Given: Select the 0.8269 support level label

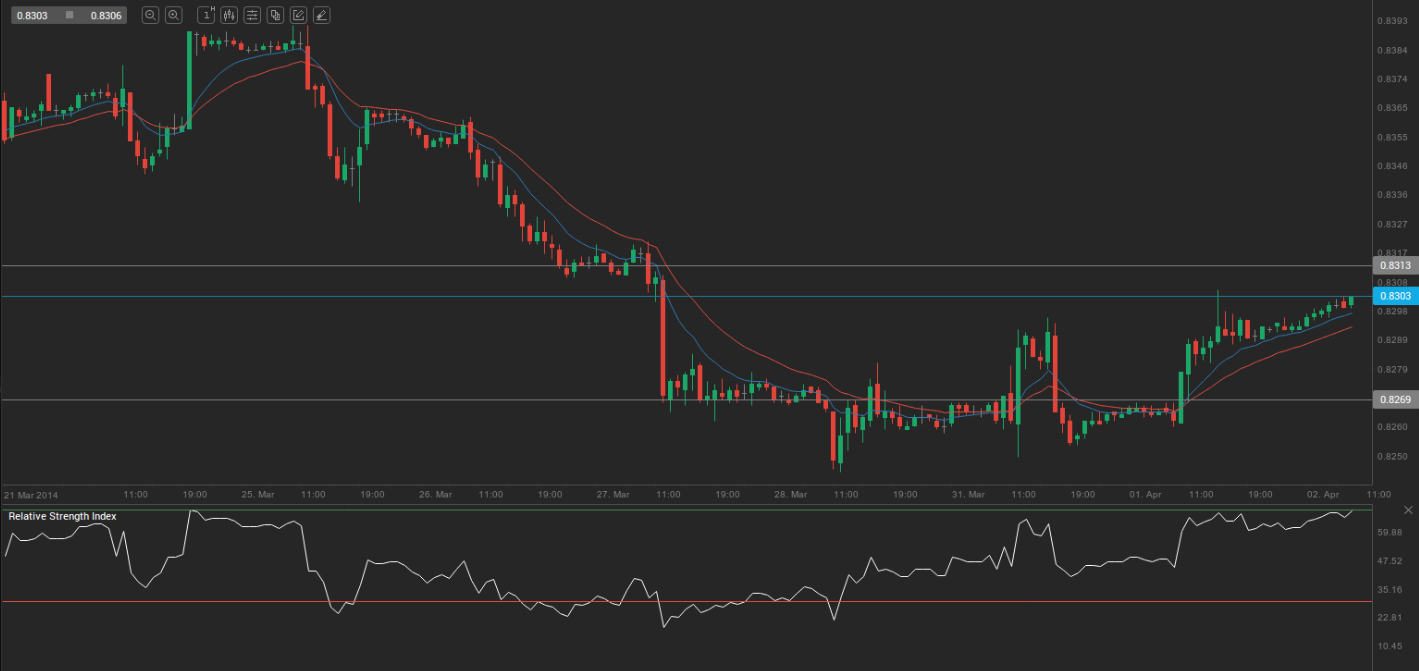Looking at the screenshot, I should pyautogui.click(x=1395, y=400).
